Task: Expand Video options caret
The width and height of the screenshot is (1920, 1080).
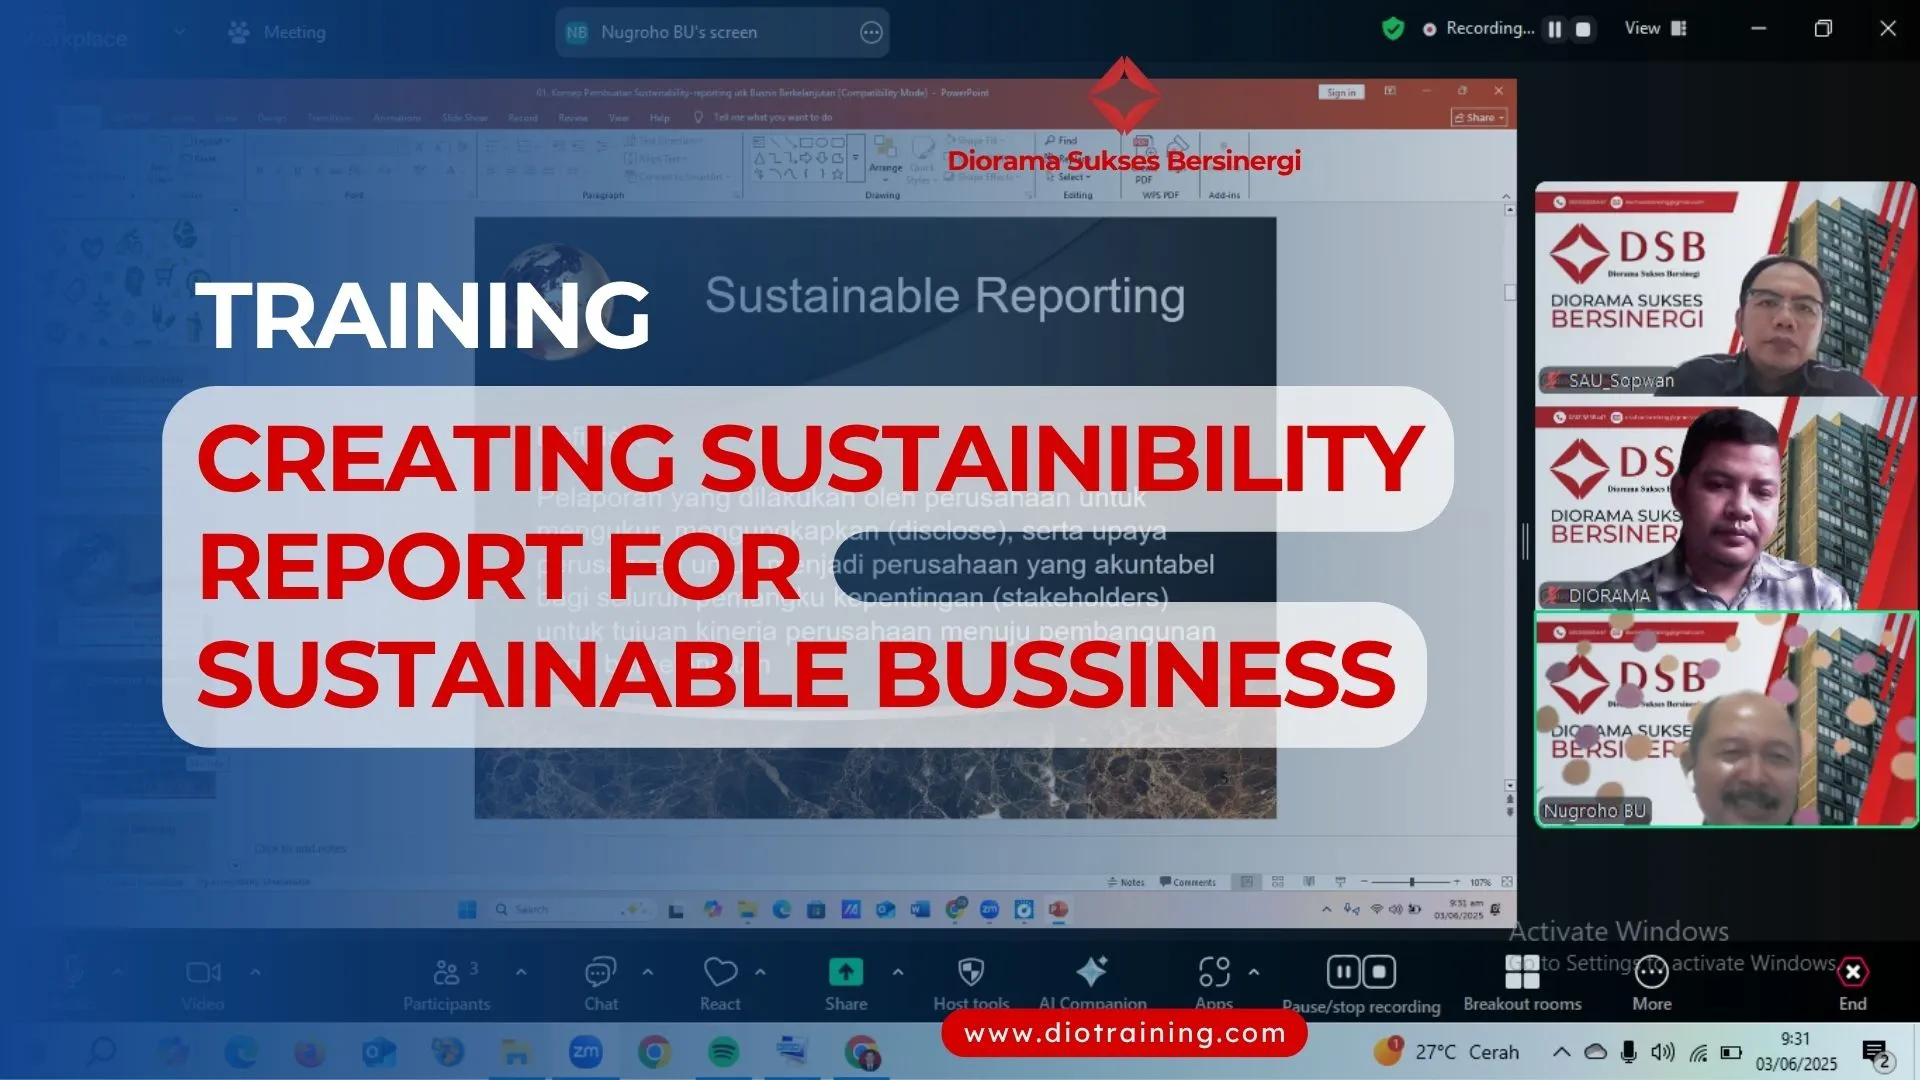Action: 255,971
